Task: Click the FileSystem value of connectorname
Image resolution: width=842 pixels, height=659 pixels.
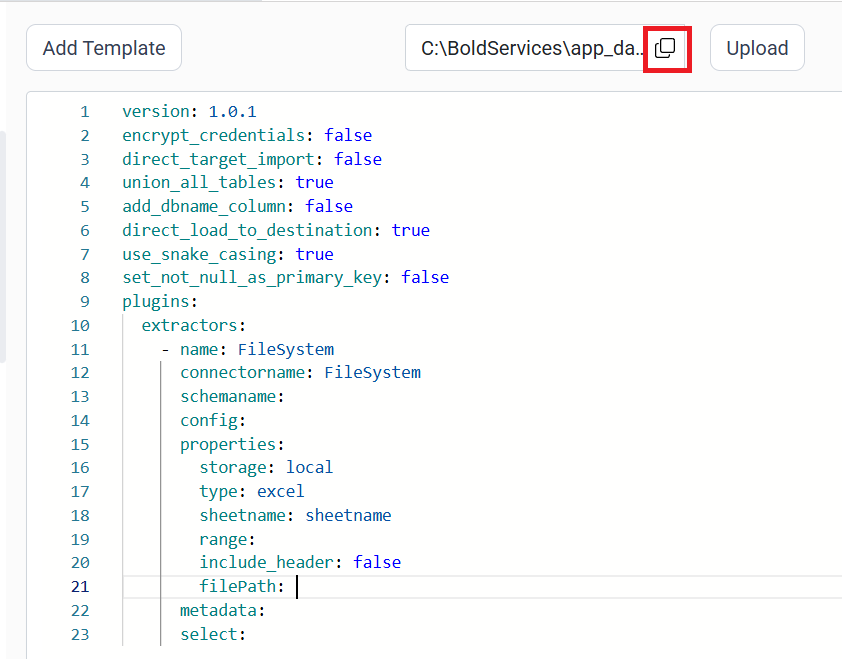Action: pyautogui.click(x=372, y=372)
